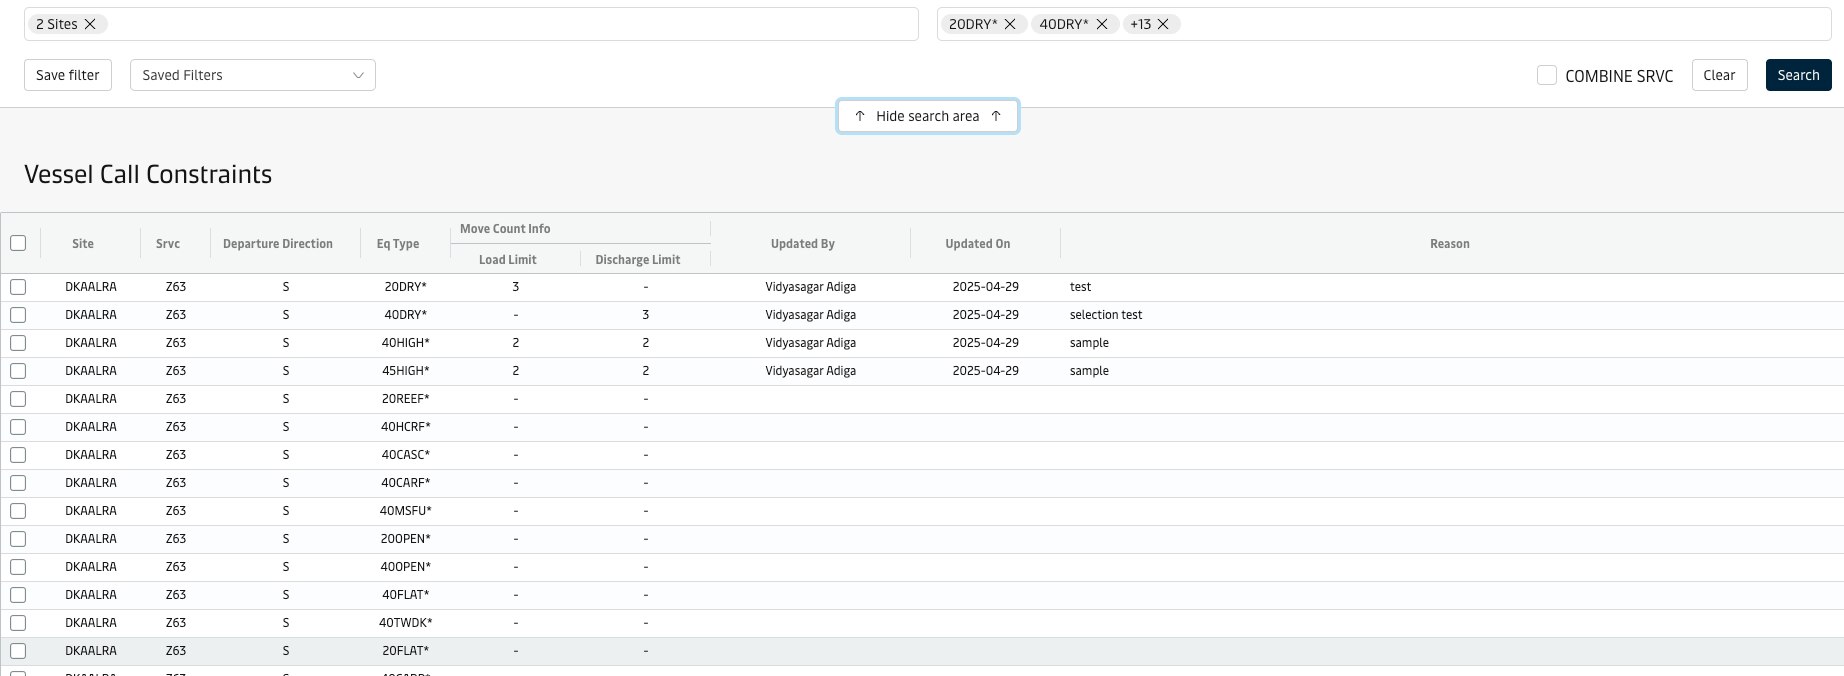1844x676 pixels.
Task: Remove the 40DRY* equipment chip
Action: (x=1102, y=24)
